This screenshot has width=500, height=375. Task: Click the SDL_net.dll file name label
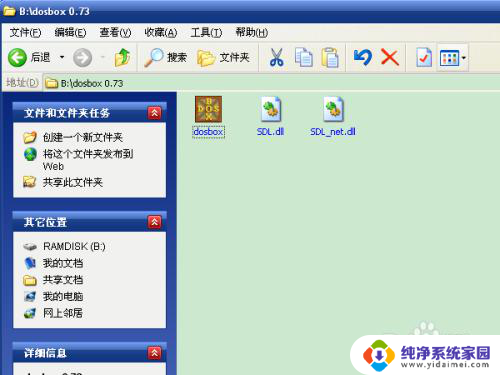coord(333,132)
